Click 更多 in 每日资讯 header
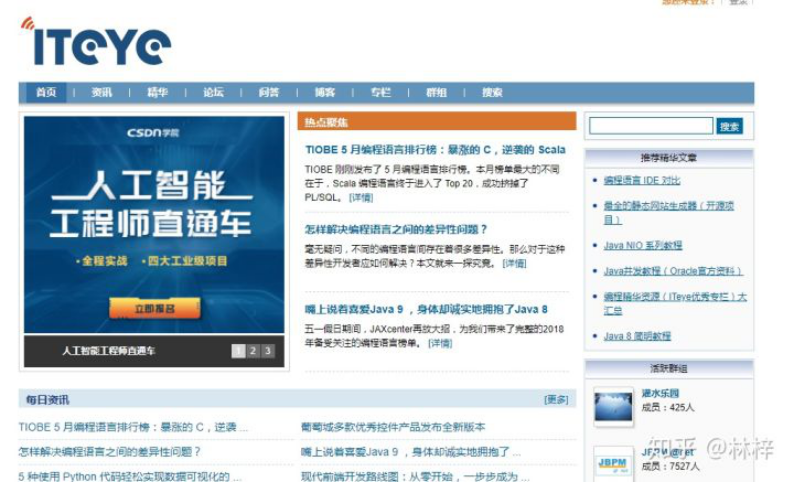 [x=556, y=400]
